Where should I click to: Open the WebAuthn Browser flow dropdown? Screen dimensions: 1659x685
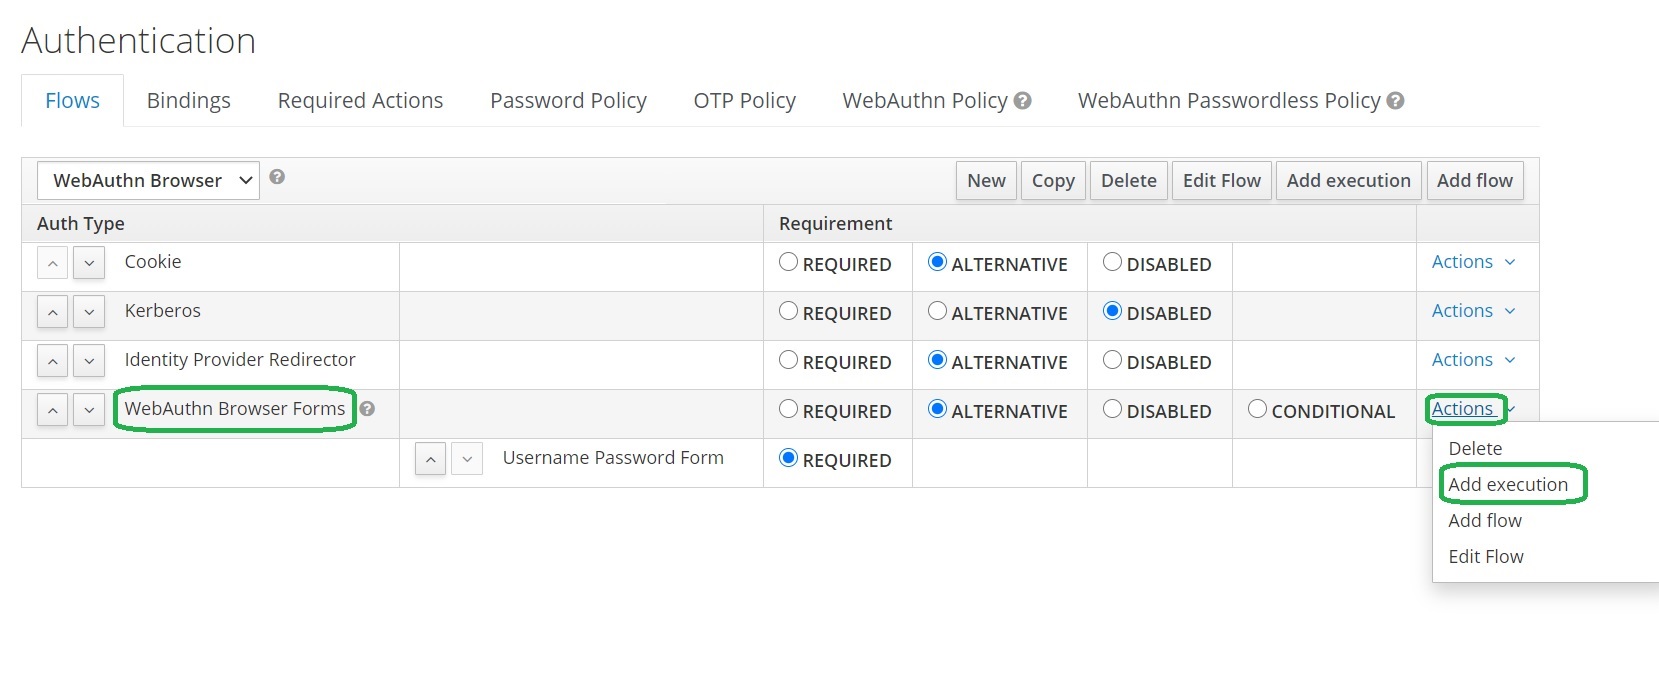coord(148,181)
